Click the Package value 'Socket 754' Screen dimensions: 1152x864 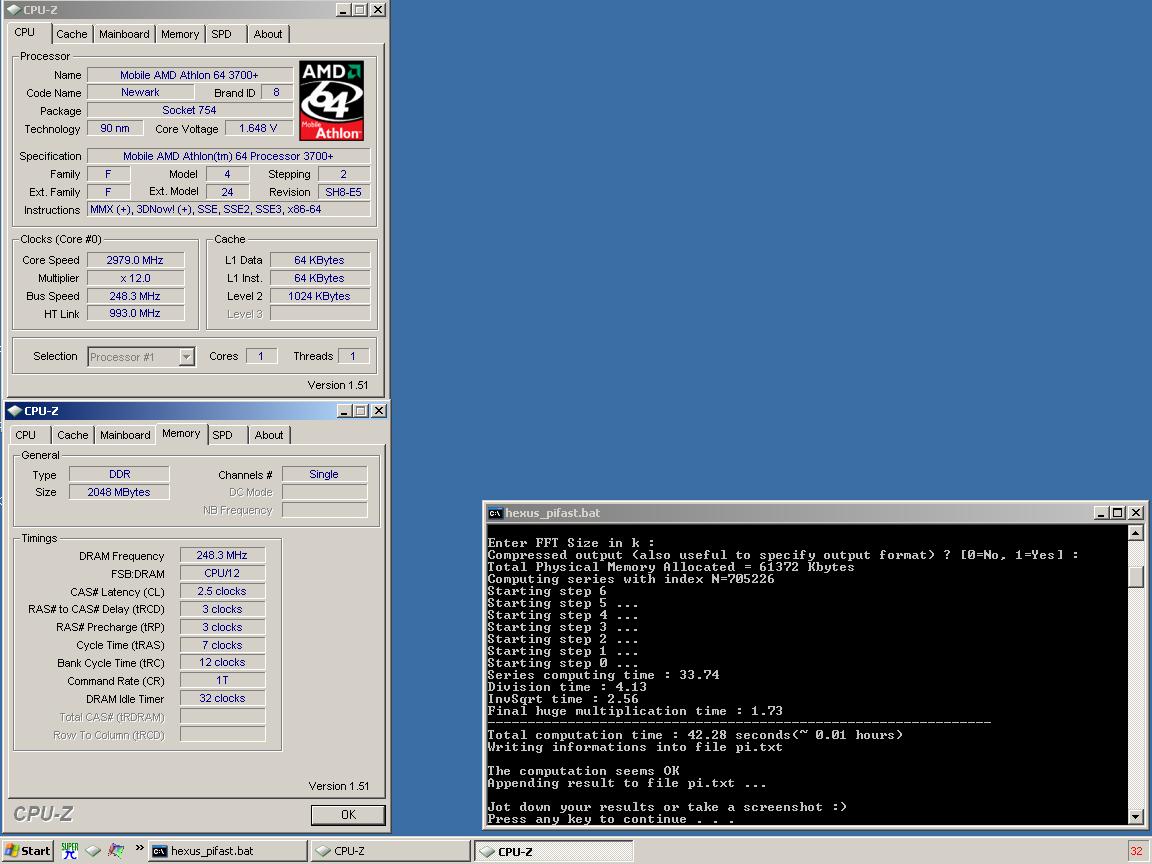[190, 110]
